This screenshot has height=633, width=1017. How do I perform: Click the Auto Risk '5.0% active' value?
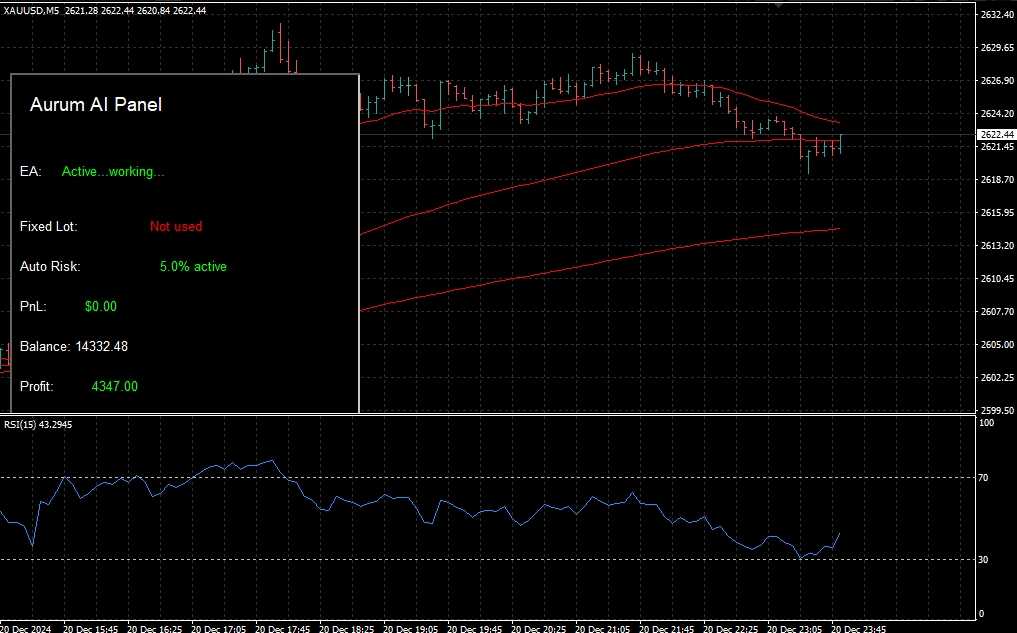tap(193, 267)
